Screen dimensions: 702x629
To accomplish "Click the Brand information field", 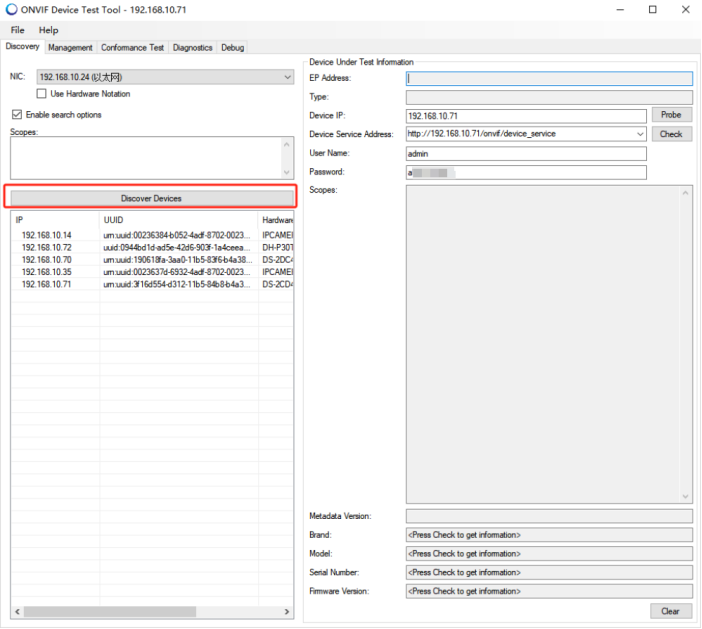I will coord(549,535).
